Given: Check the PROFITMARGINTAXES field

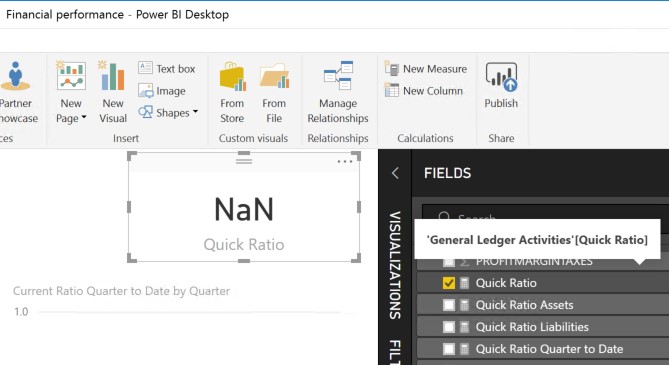Looking at the screenshot, I should pyautogui.click(x=449, y=261).
